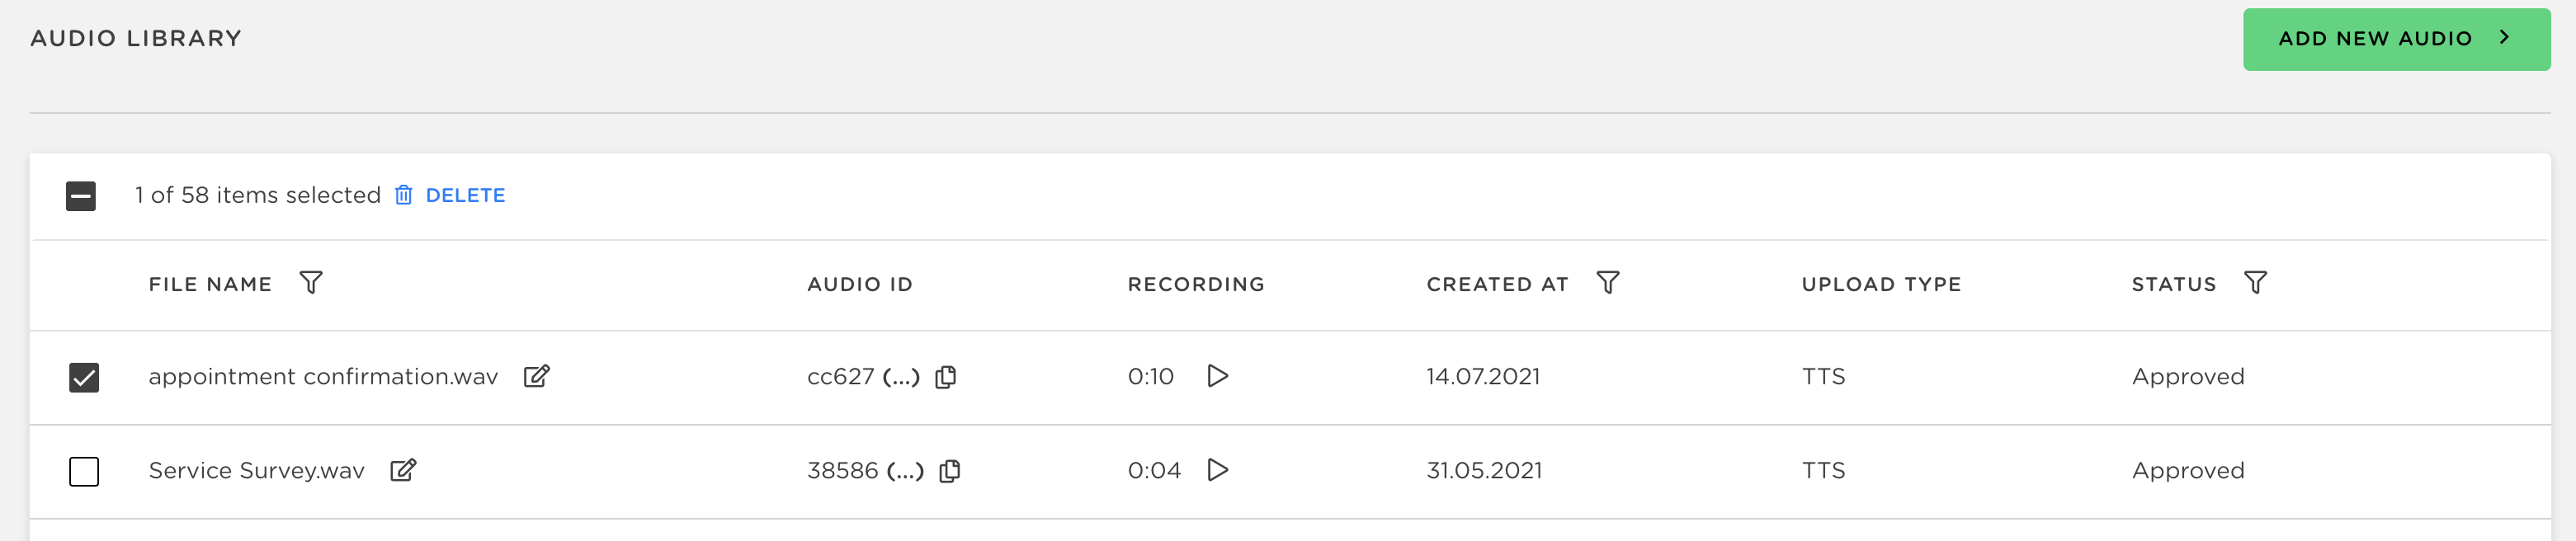
Task: Click the Delete link for selected items
Action: [x=465, y=195]
